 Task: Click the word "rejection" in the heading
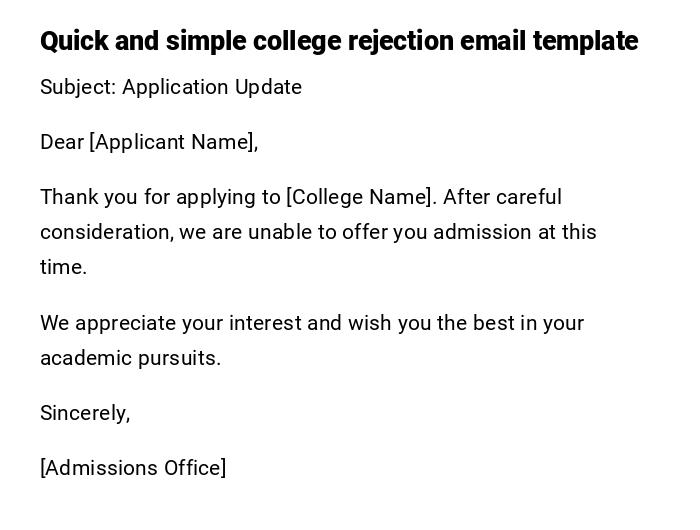(x=399, y=41)
